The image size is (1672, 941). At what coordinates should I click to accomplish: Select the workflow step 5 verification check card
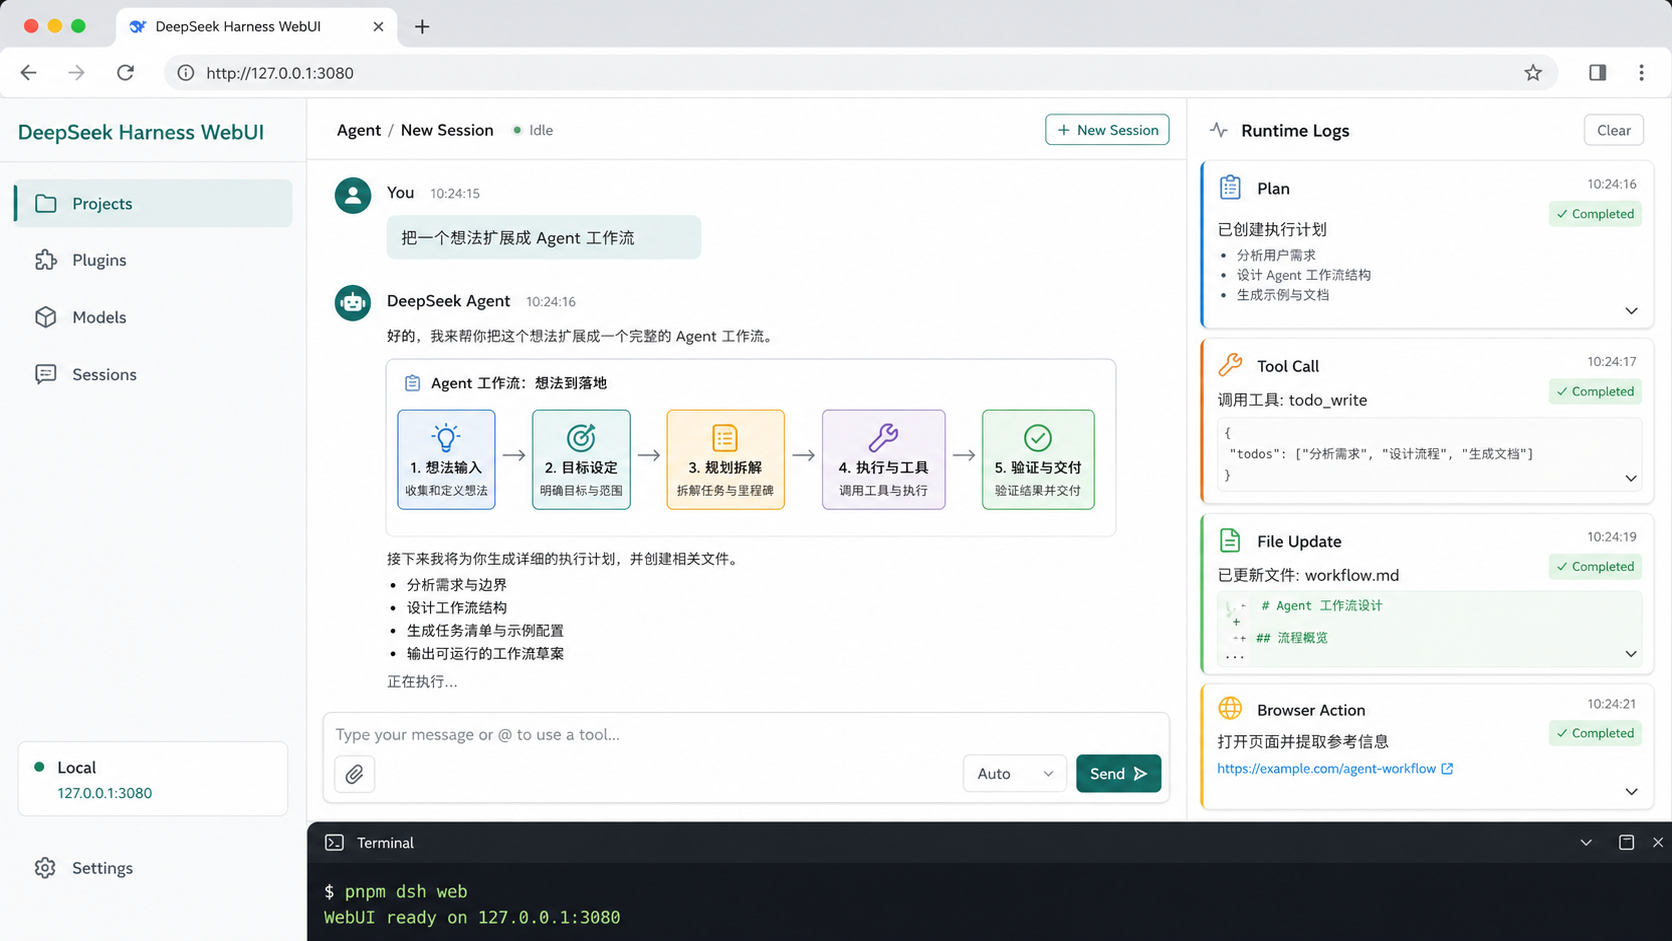pos(1038,460)
